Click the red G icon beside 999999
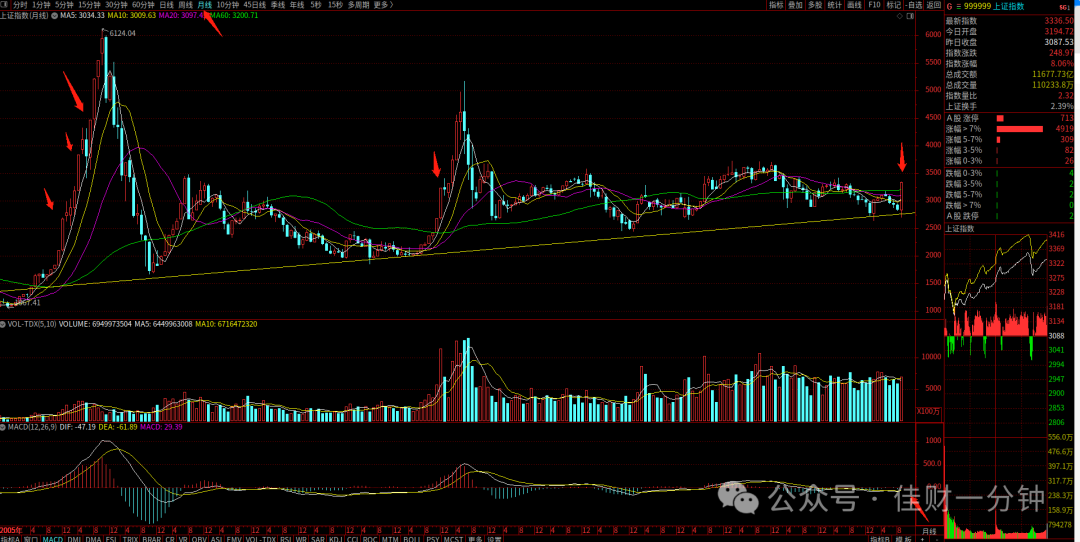This screenshot has height=542, width=1080. click(x=949, y=6)
